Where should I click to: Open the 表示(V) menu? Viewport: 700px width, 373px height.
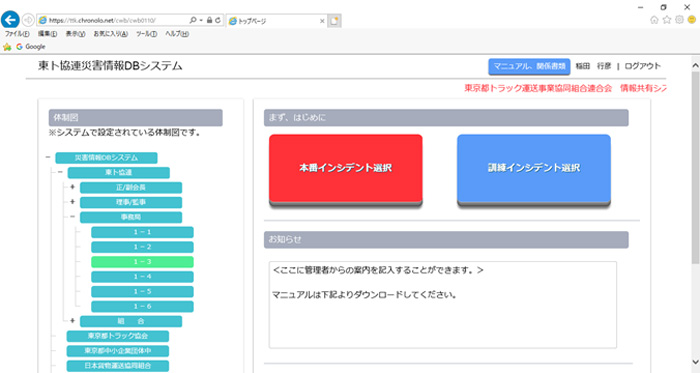point(75,34)
